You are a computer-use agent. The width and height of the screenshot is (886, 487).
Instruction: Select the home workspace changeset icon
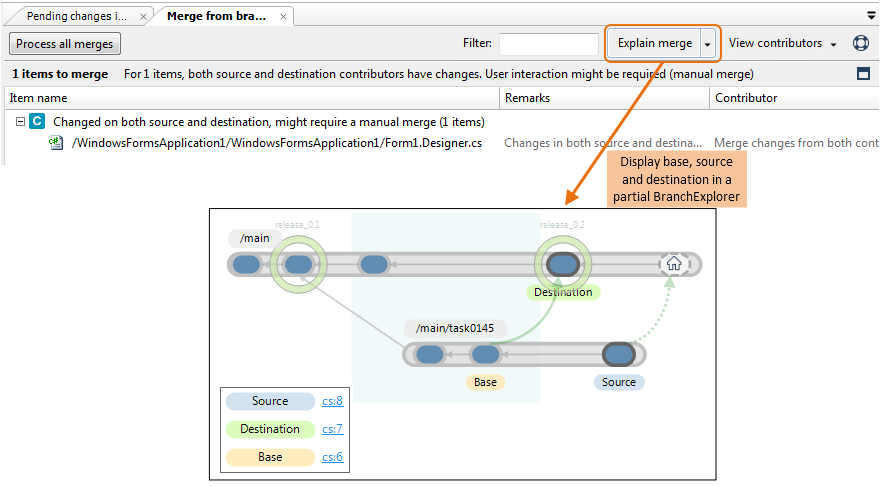[x=674, y=264]
